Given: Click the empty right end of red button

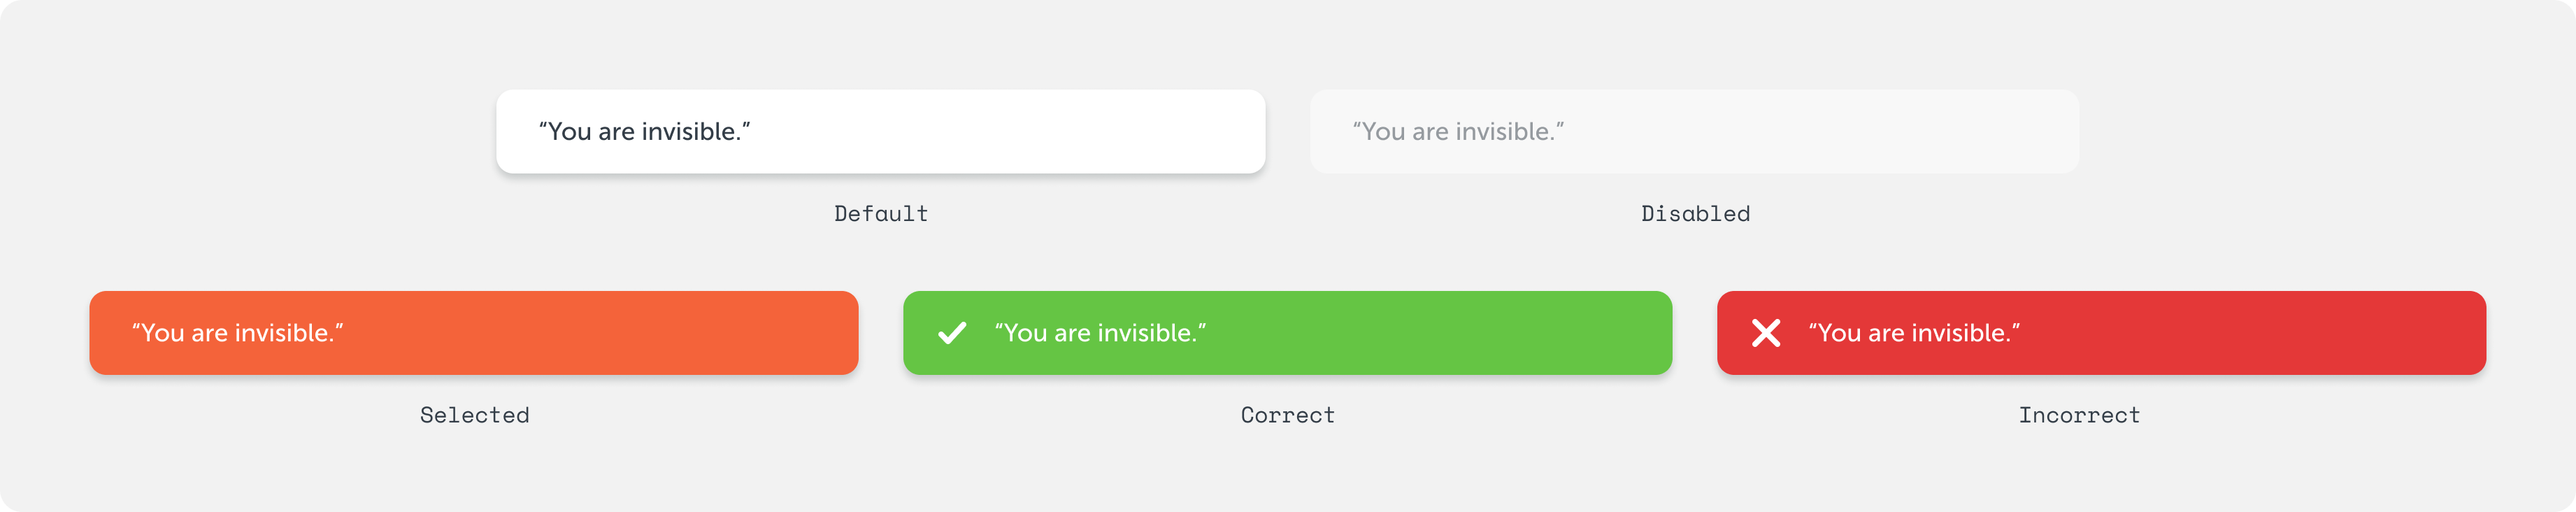Looking at the screenshot, I should [x=2380, y=333].
